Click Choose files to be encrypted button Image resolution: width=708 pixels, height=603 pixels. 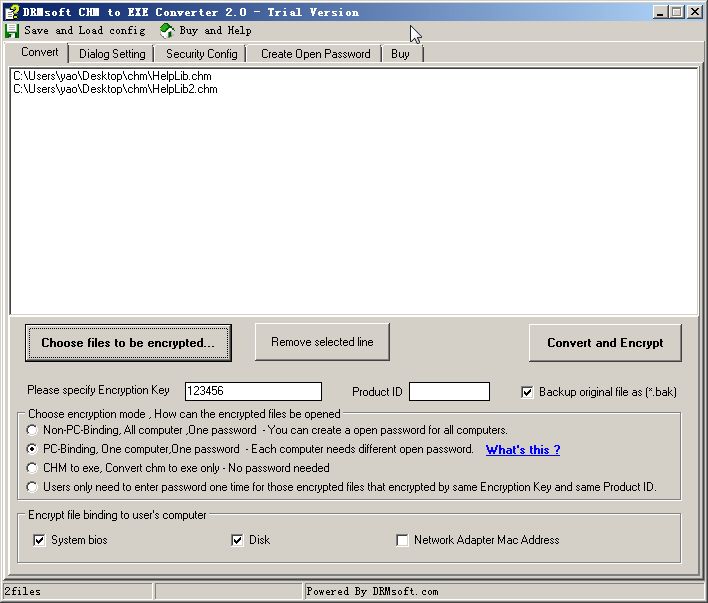(128, 343)
